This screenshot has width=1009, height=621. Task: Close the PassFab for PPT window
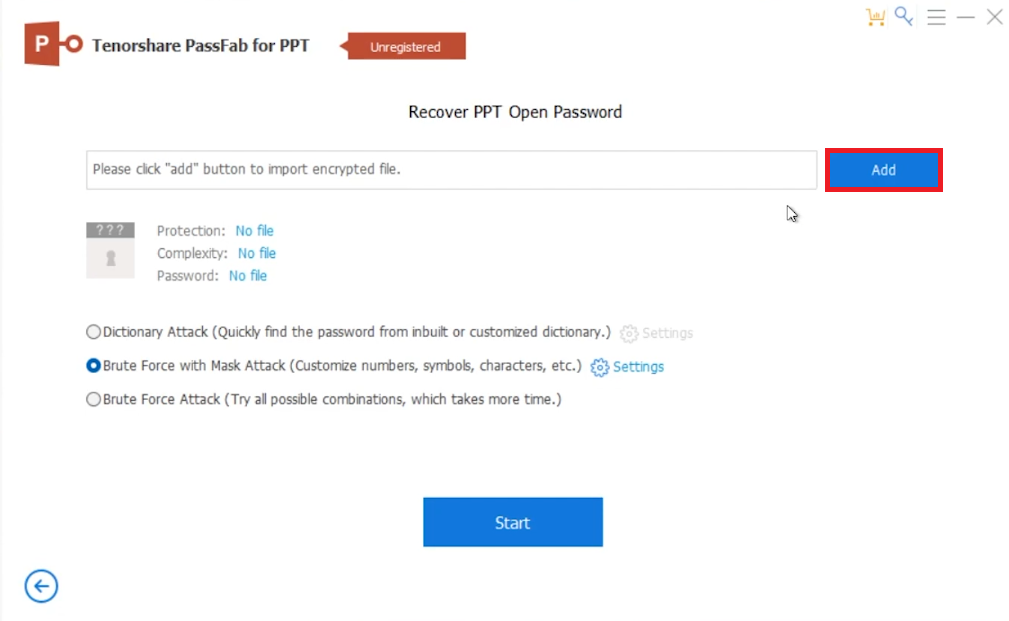[x=994, y=17]
